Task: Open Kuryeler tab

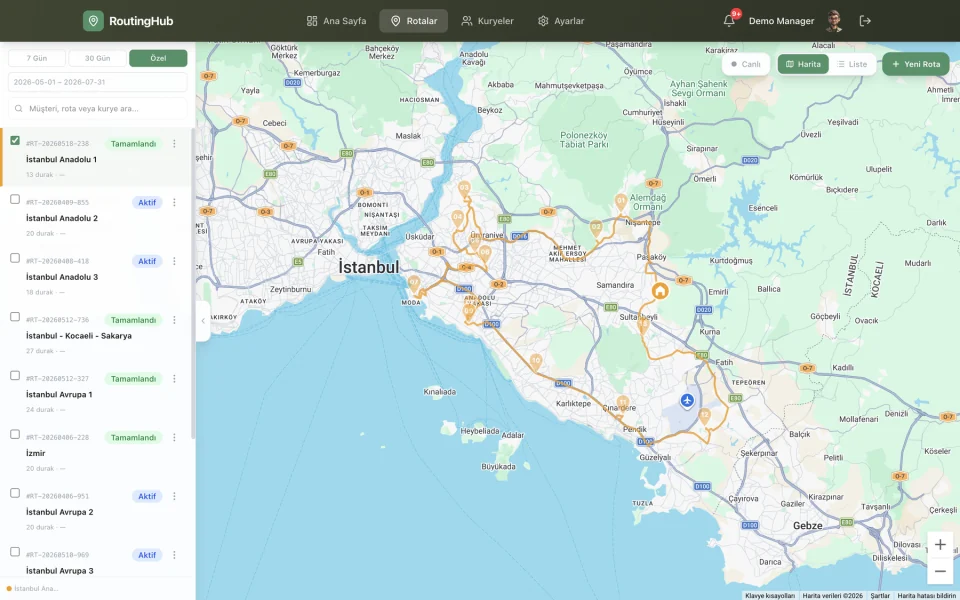Action: (487, 21)
